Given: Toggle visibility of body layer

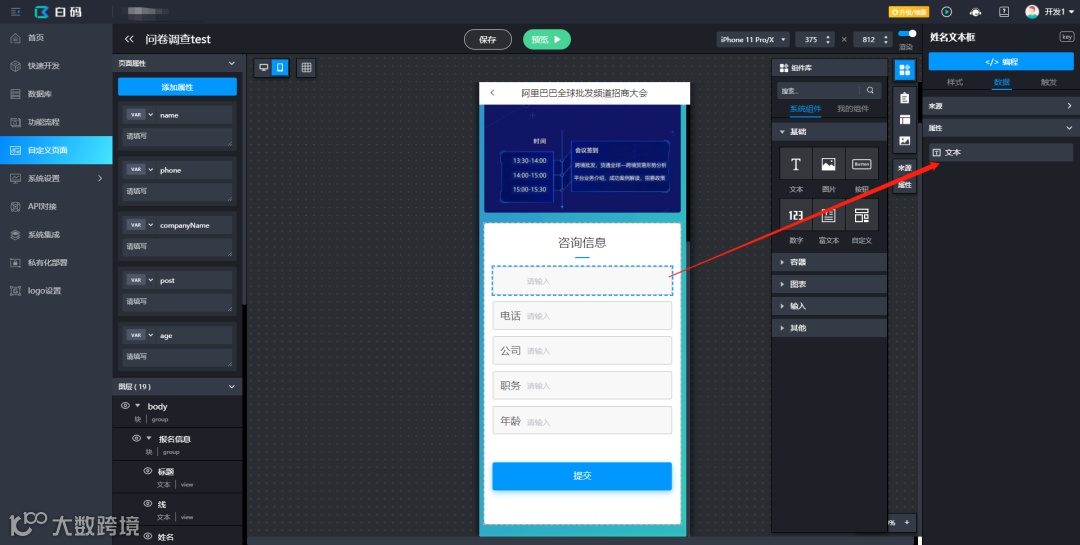Looking at the screenshot, I should tap(125, 406).
